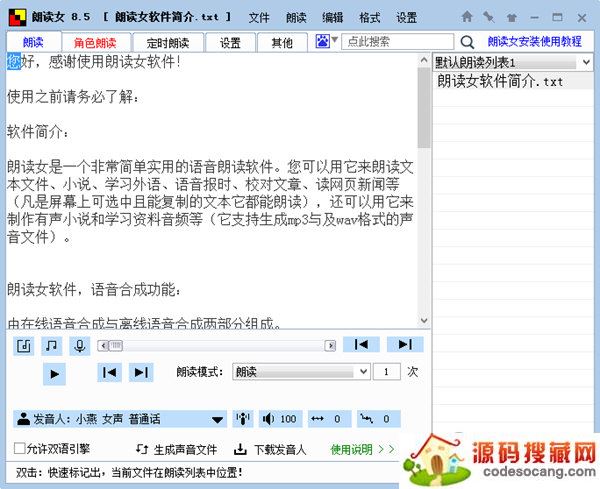The width and height of the screenshot is (600, 489).
Task: Open the 朗读模式 combo box
Action: pyautogui.click(x=302, y=372)
